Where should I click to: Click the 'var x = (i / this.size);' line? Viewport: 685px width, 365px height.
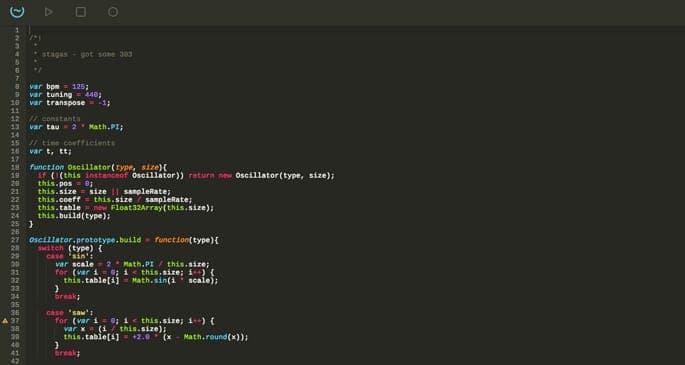click(115, 329)
